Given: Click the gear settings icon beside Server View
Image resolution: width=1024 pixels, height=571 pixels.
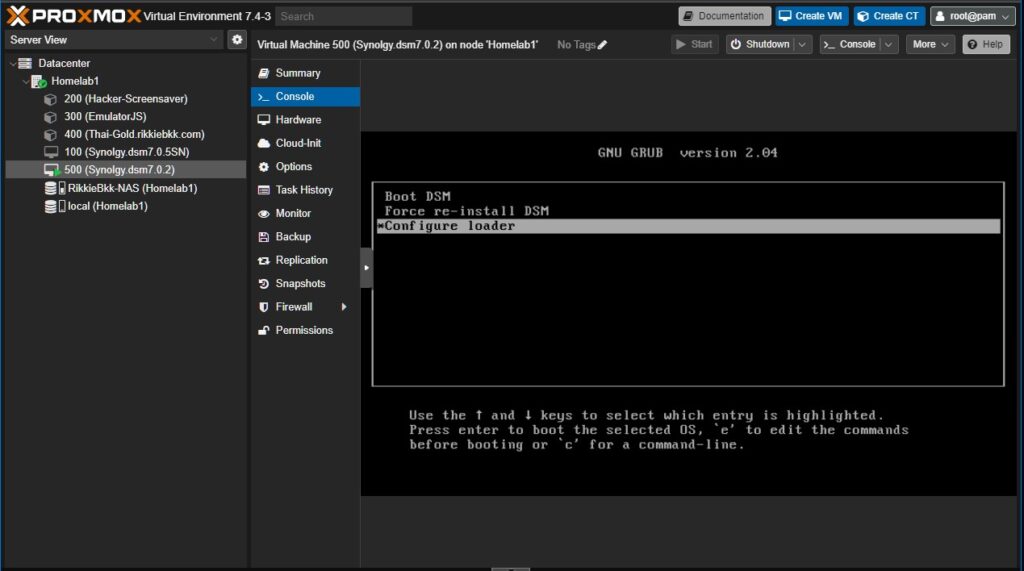Looking at the screenshot, I should click(237, 40).
